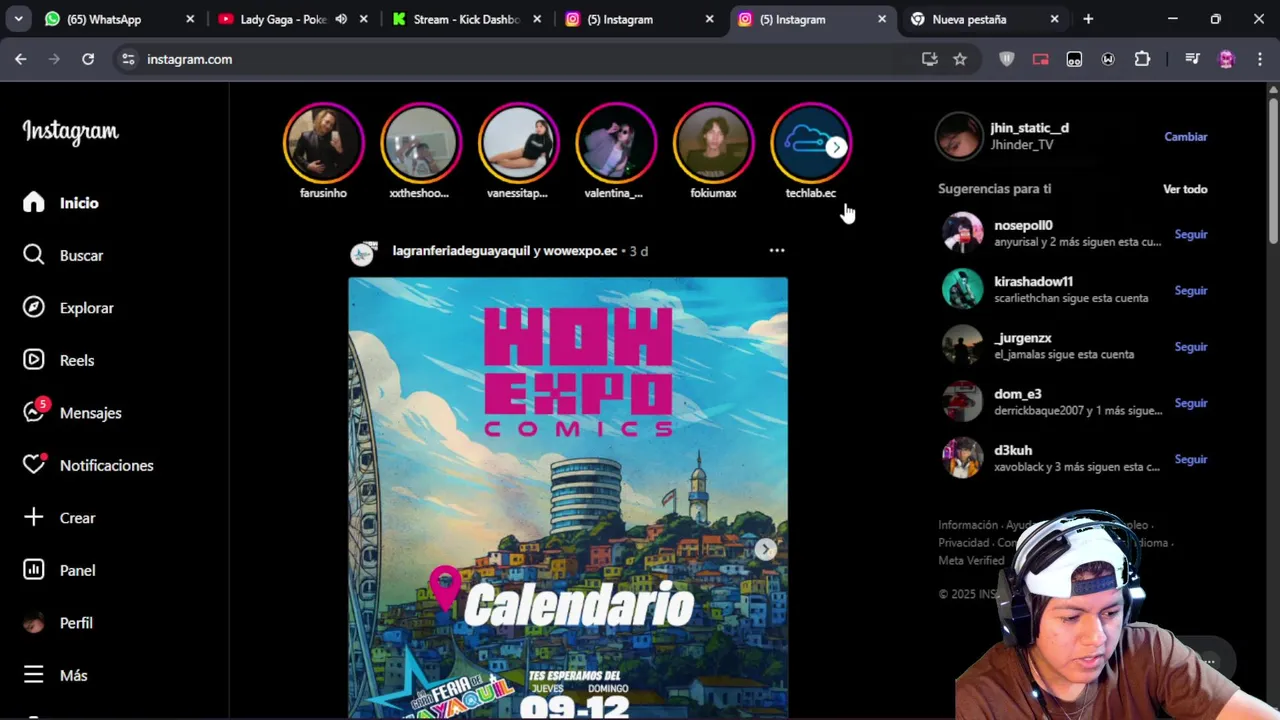The image size is (1280, 720).
Task: Click the Instagram logo
Action: point(70,131)
